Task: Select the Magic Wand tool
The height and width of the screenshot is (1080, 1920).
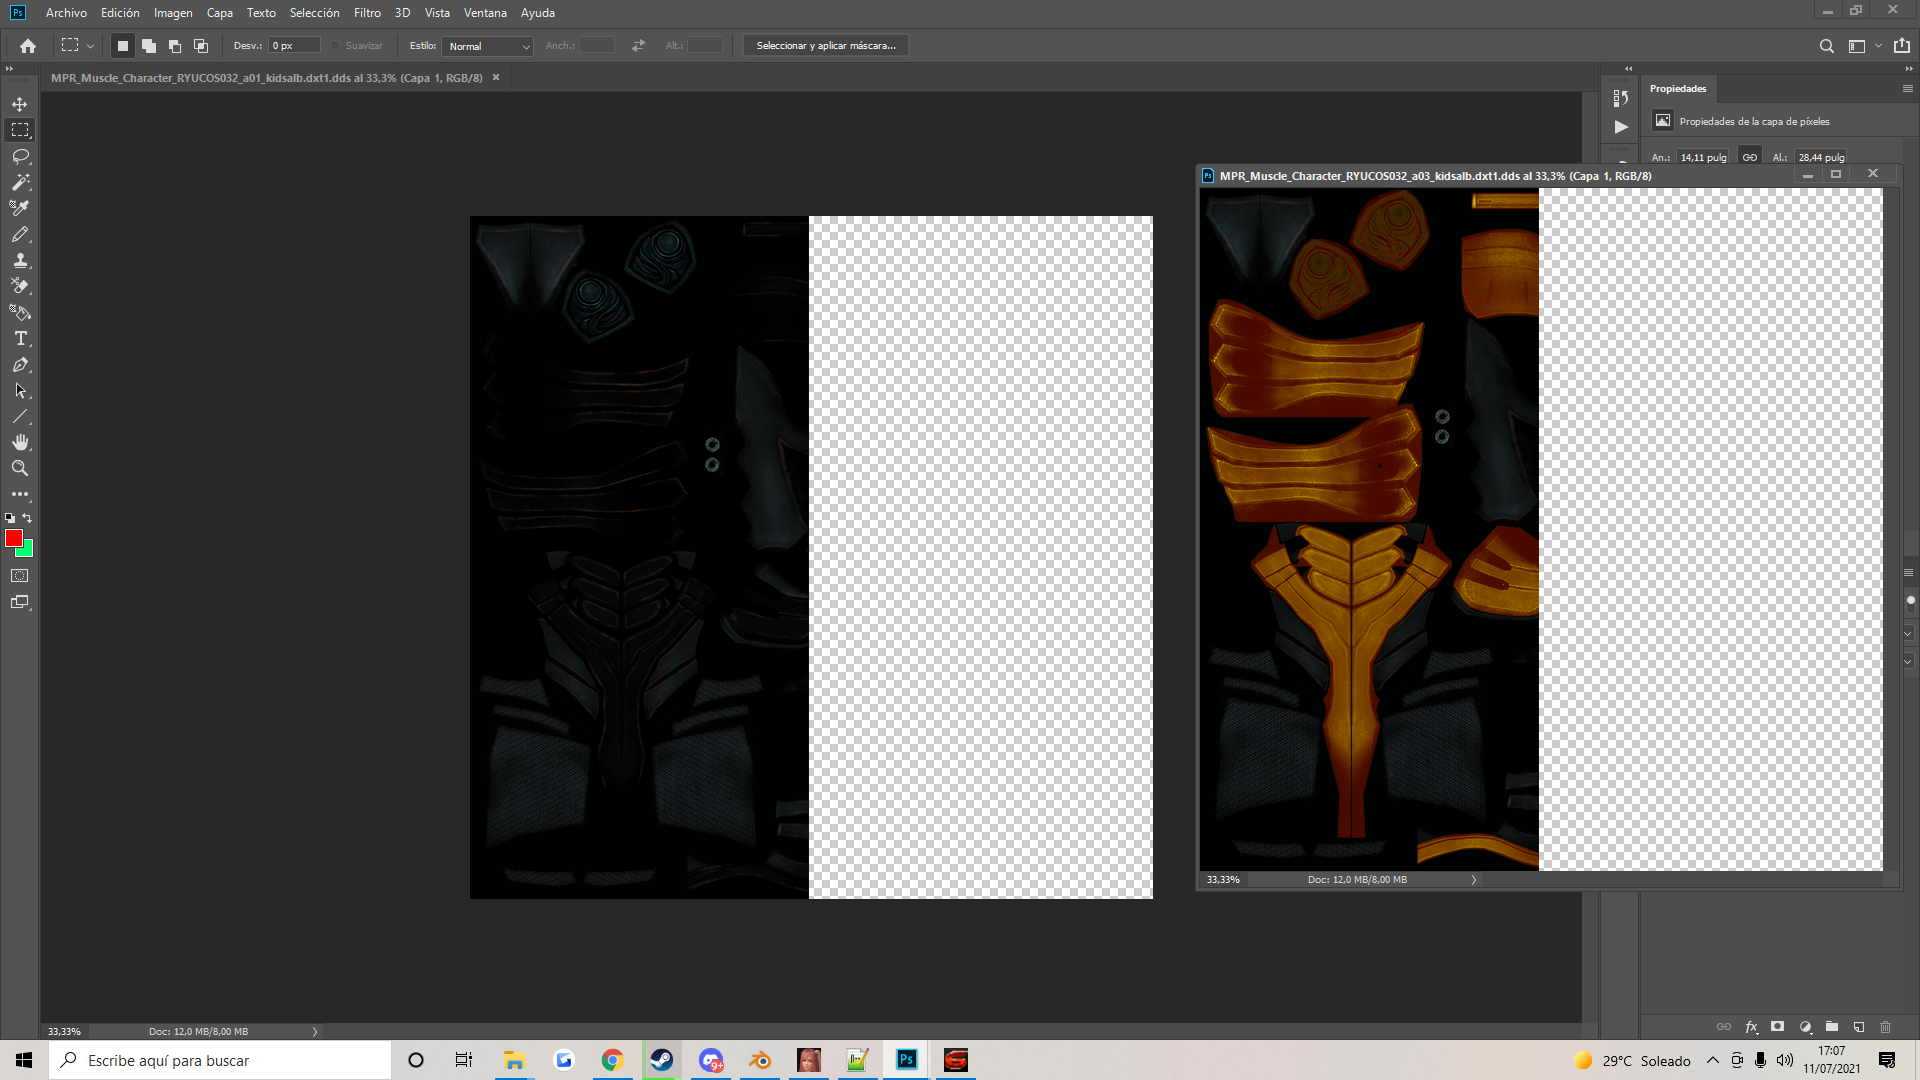Action: 20,182
